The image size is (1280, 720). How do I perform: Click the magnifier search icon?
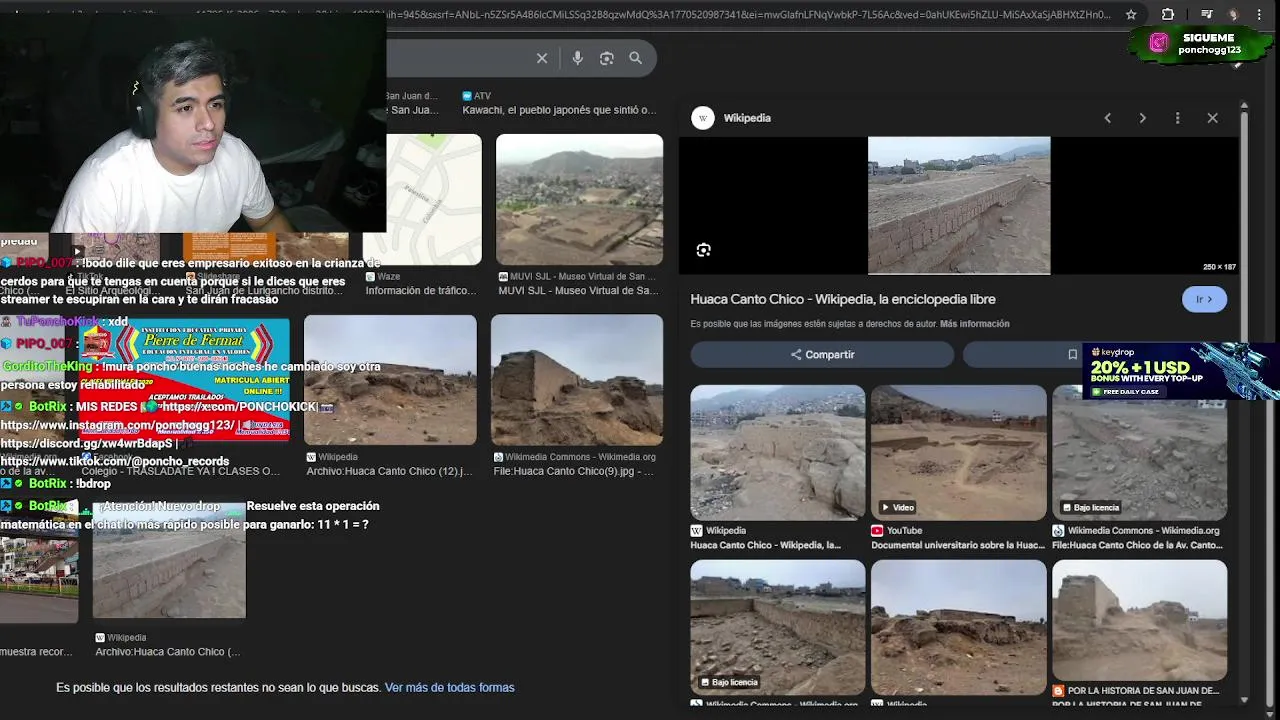click(635, 58)
